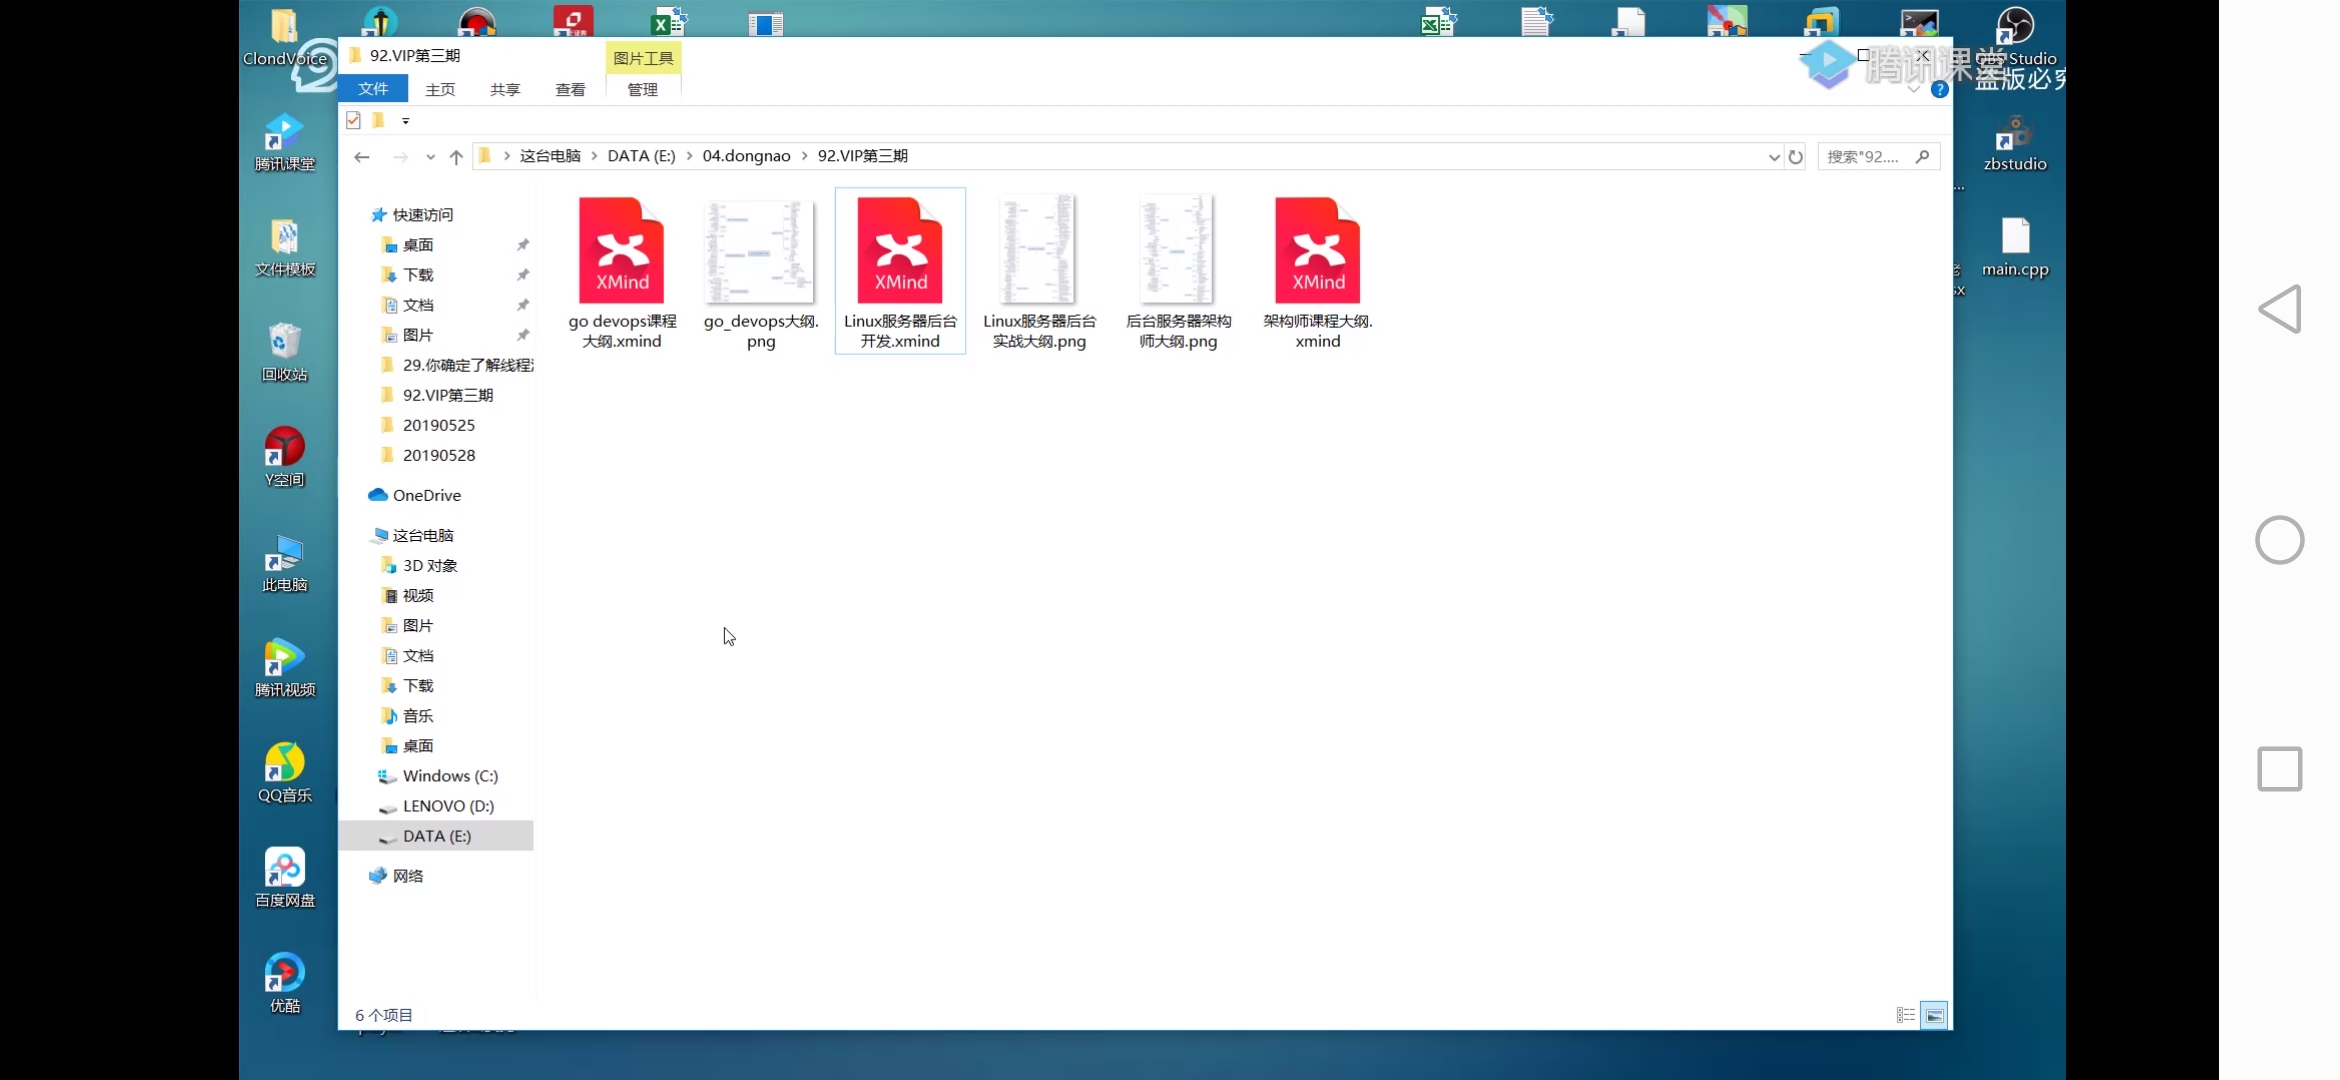This screenshot has height=1080, width=2340.
Task: Select DATA (E:) drive in sidebar
Action: click(x=437, y=836)
